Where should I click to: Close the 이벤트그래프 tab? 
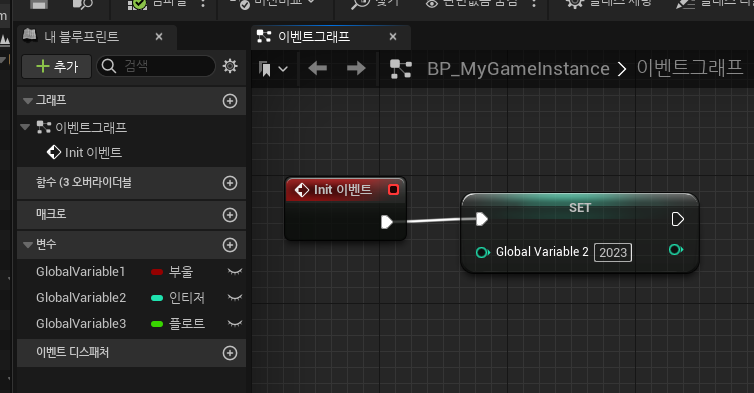pos(393,37)
